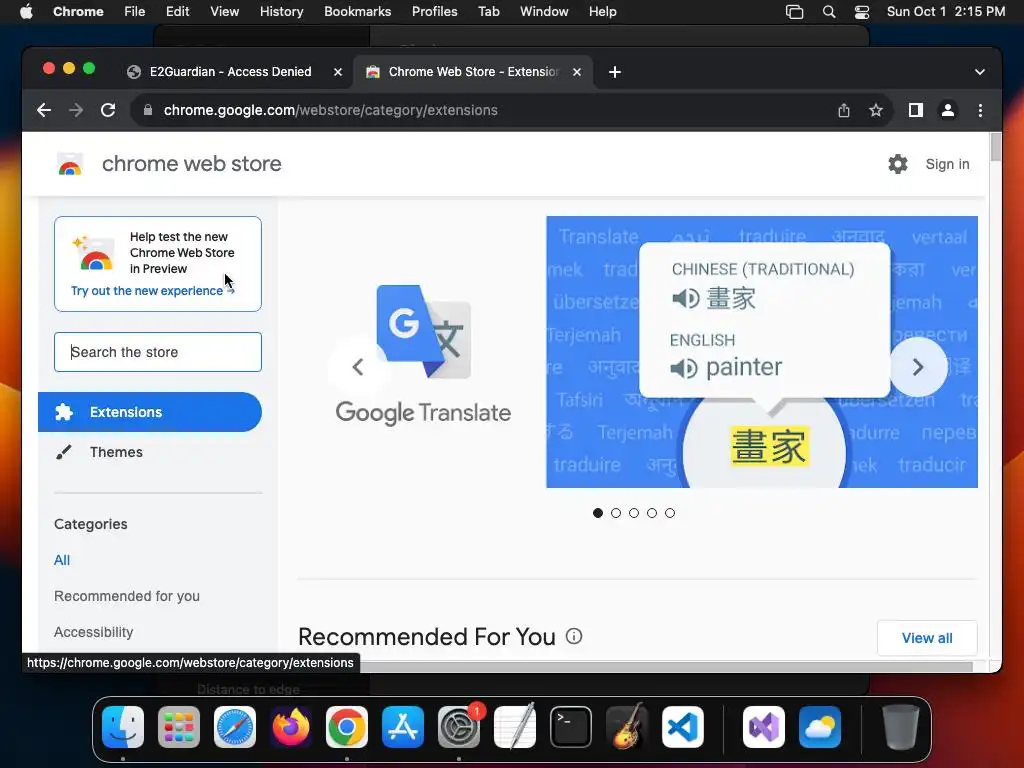Open Spotlight search in menu bar
The image size is (1024, 768).
829,12
